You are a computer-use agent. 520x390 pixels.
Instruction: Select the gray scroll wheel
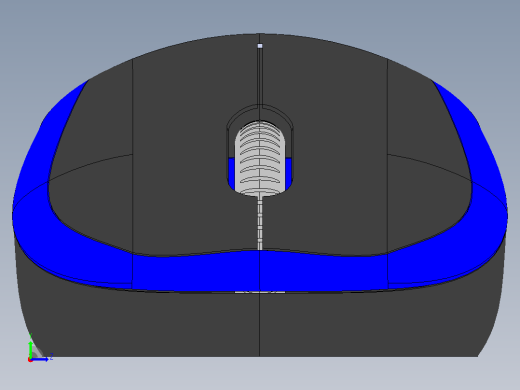(260, 158)
